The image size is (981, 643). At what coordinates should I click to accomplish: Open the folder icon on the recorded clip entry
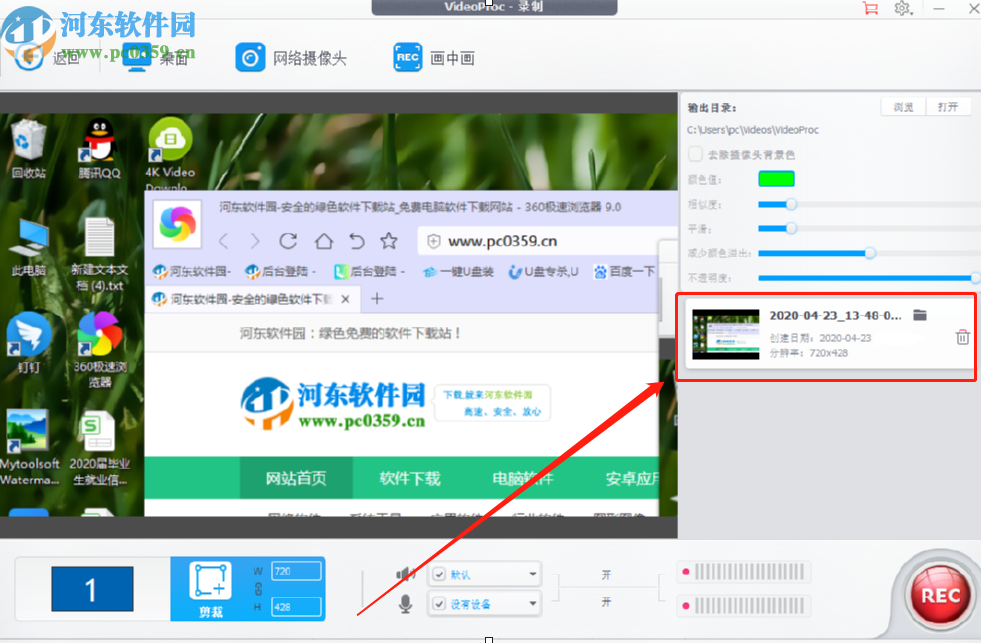919,313
